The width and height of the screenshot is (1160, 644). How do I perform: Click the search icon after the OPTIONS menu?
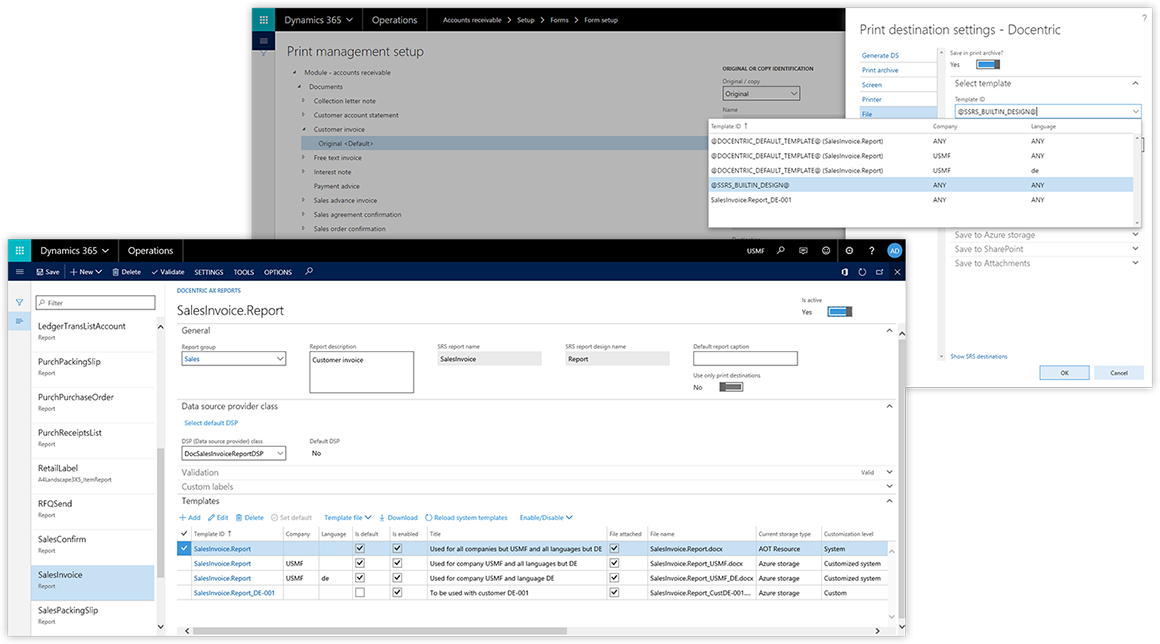click(x=309, y=271)
